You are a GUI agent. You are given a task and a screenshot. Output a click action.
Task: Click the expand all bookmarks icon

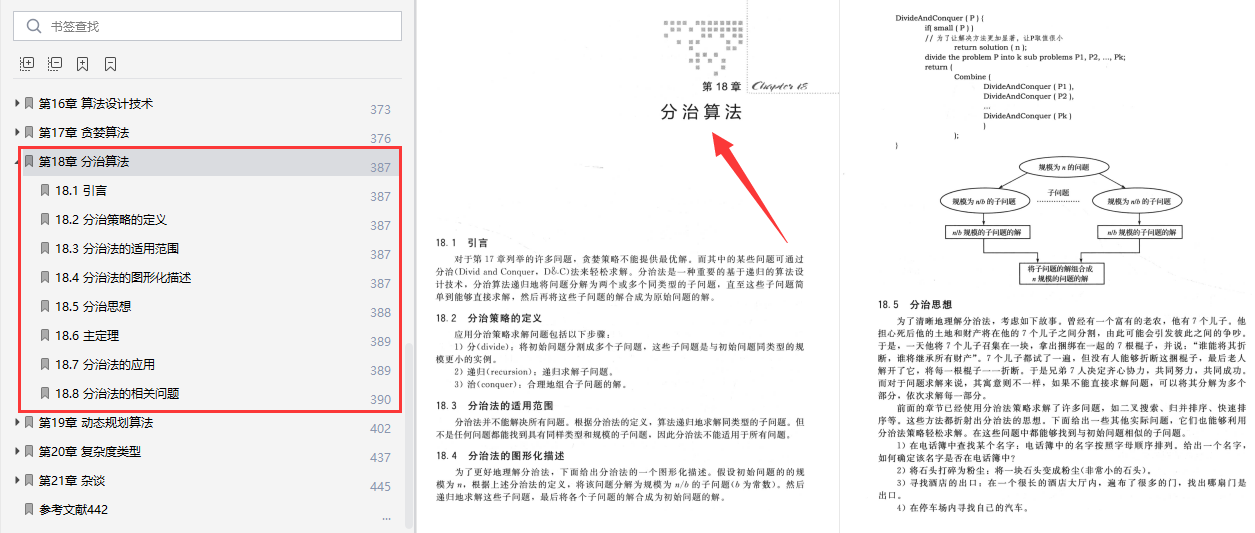[x=28, y=63]
